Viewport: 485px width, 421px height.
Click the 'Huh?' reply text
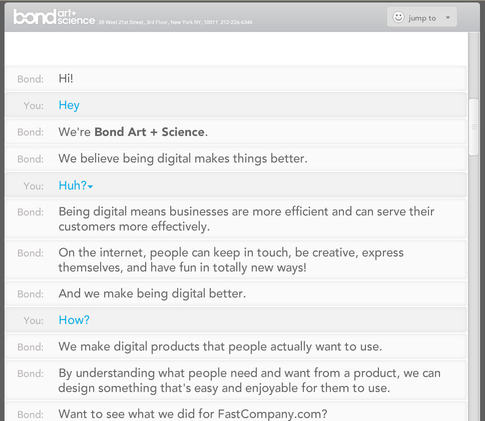coord(73,185)
